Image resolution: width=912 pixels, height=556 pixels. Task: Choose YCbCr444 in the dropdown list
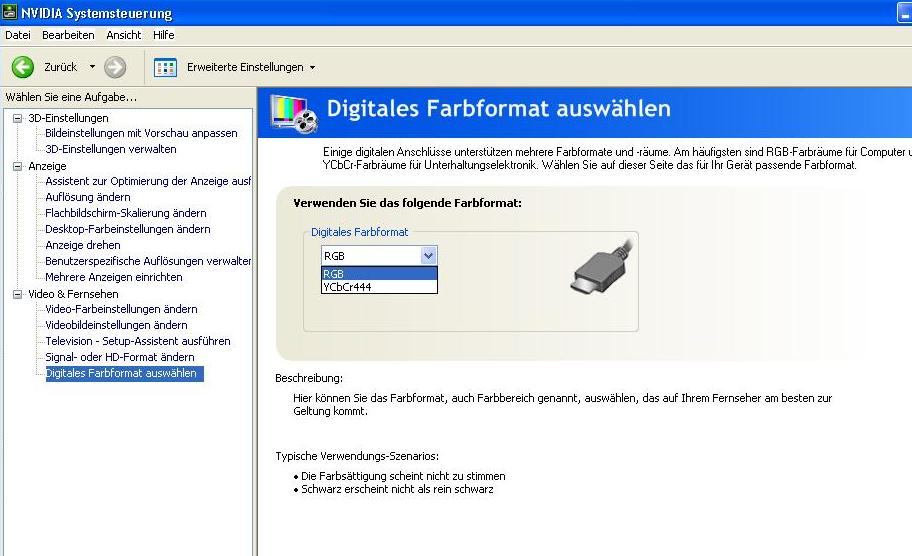click(379, 287)
